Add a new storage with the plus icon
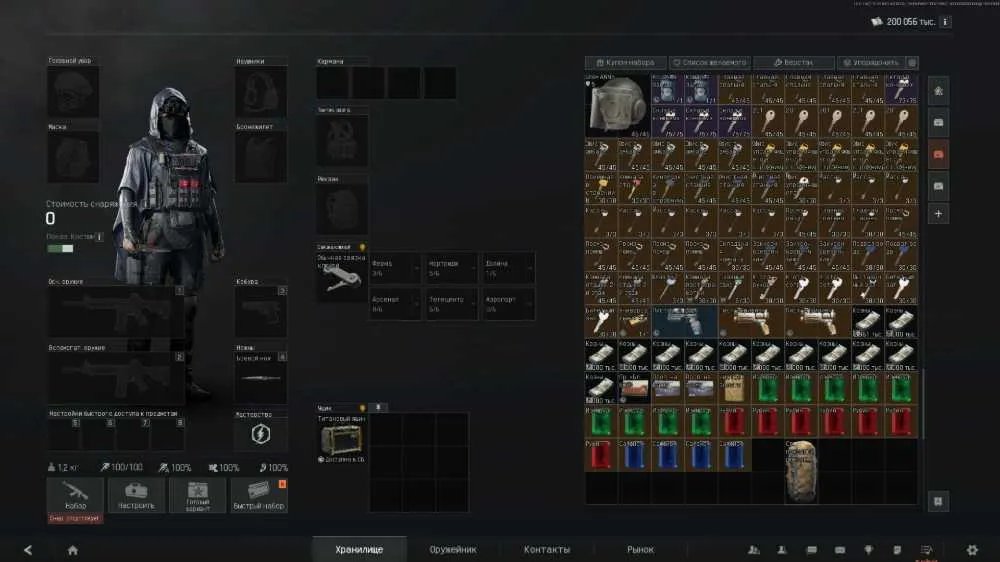 point(938,214)
